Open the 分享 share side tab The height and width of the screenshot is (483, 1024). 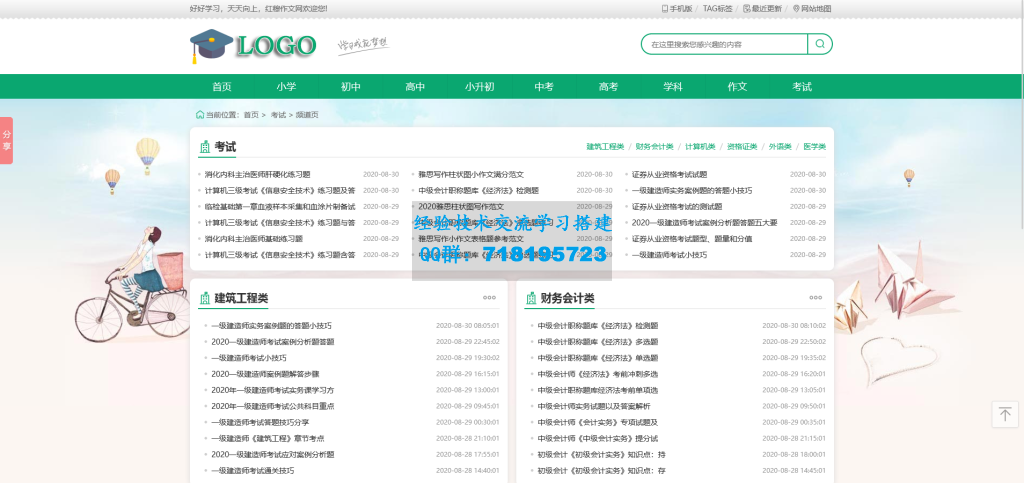pos(6,140)
